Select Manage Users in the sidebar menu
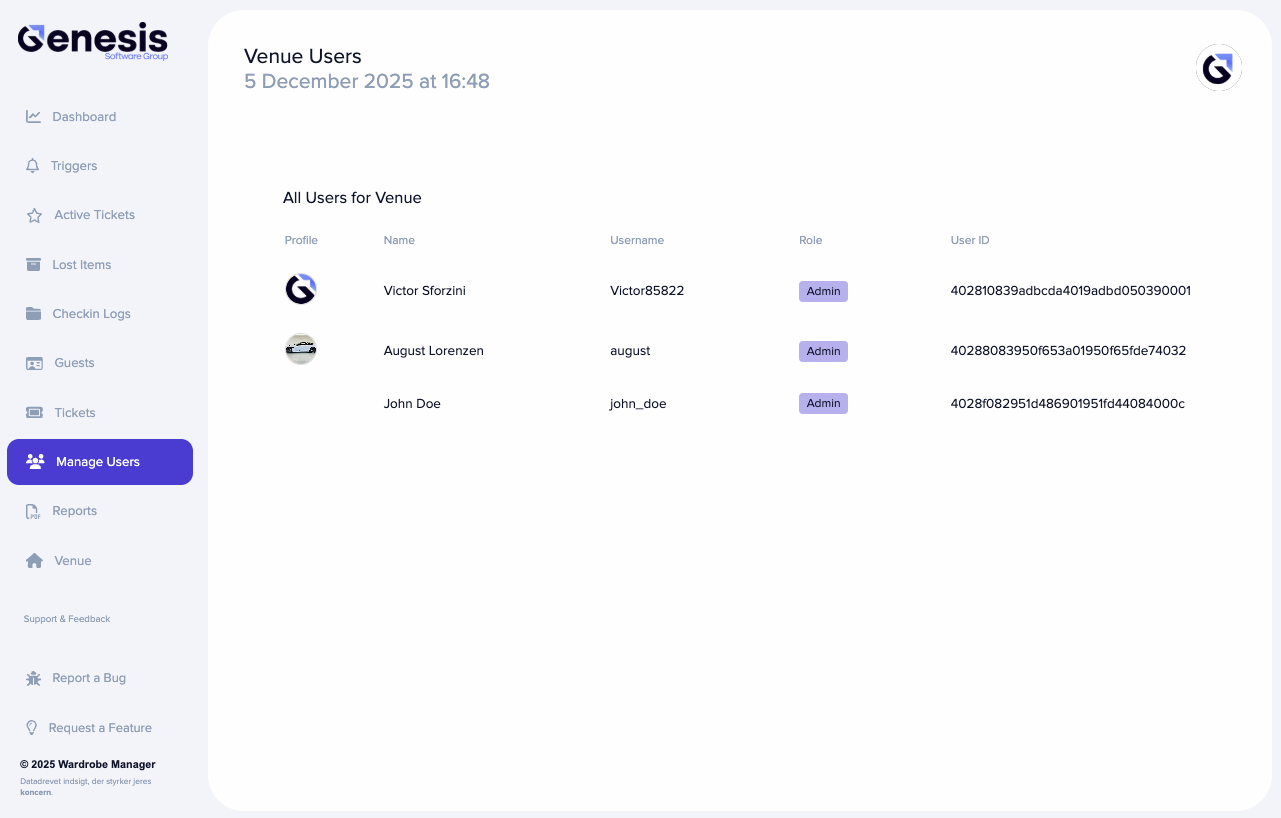This screenshot has height=818, width=1281. tap(97, 461)
